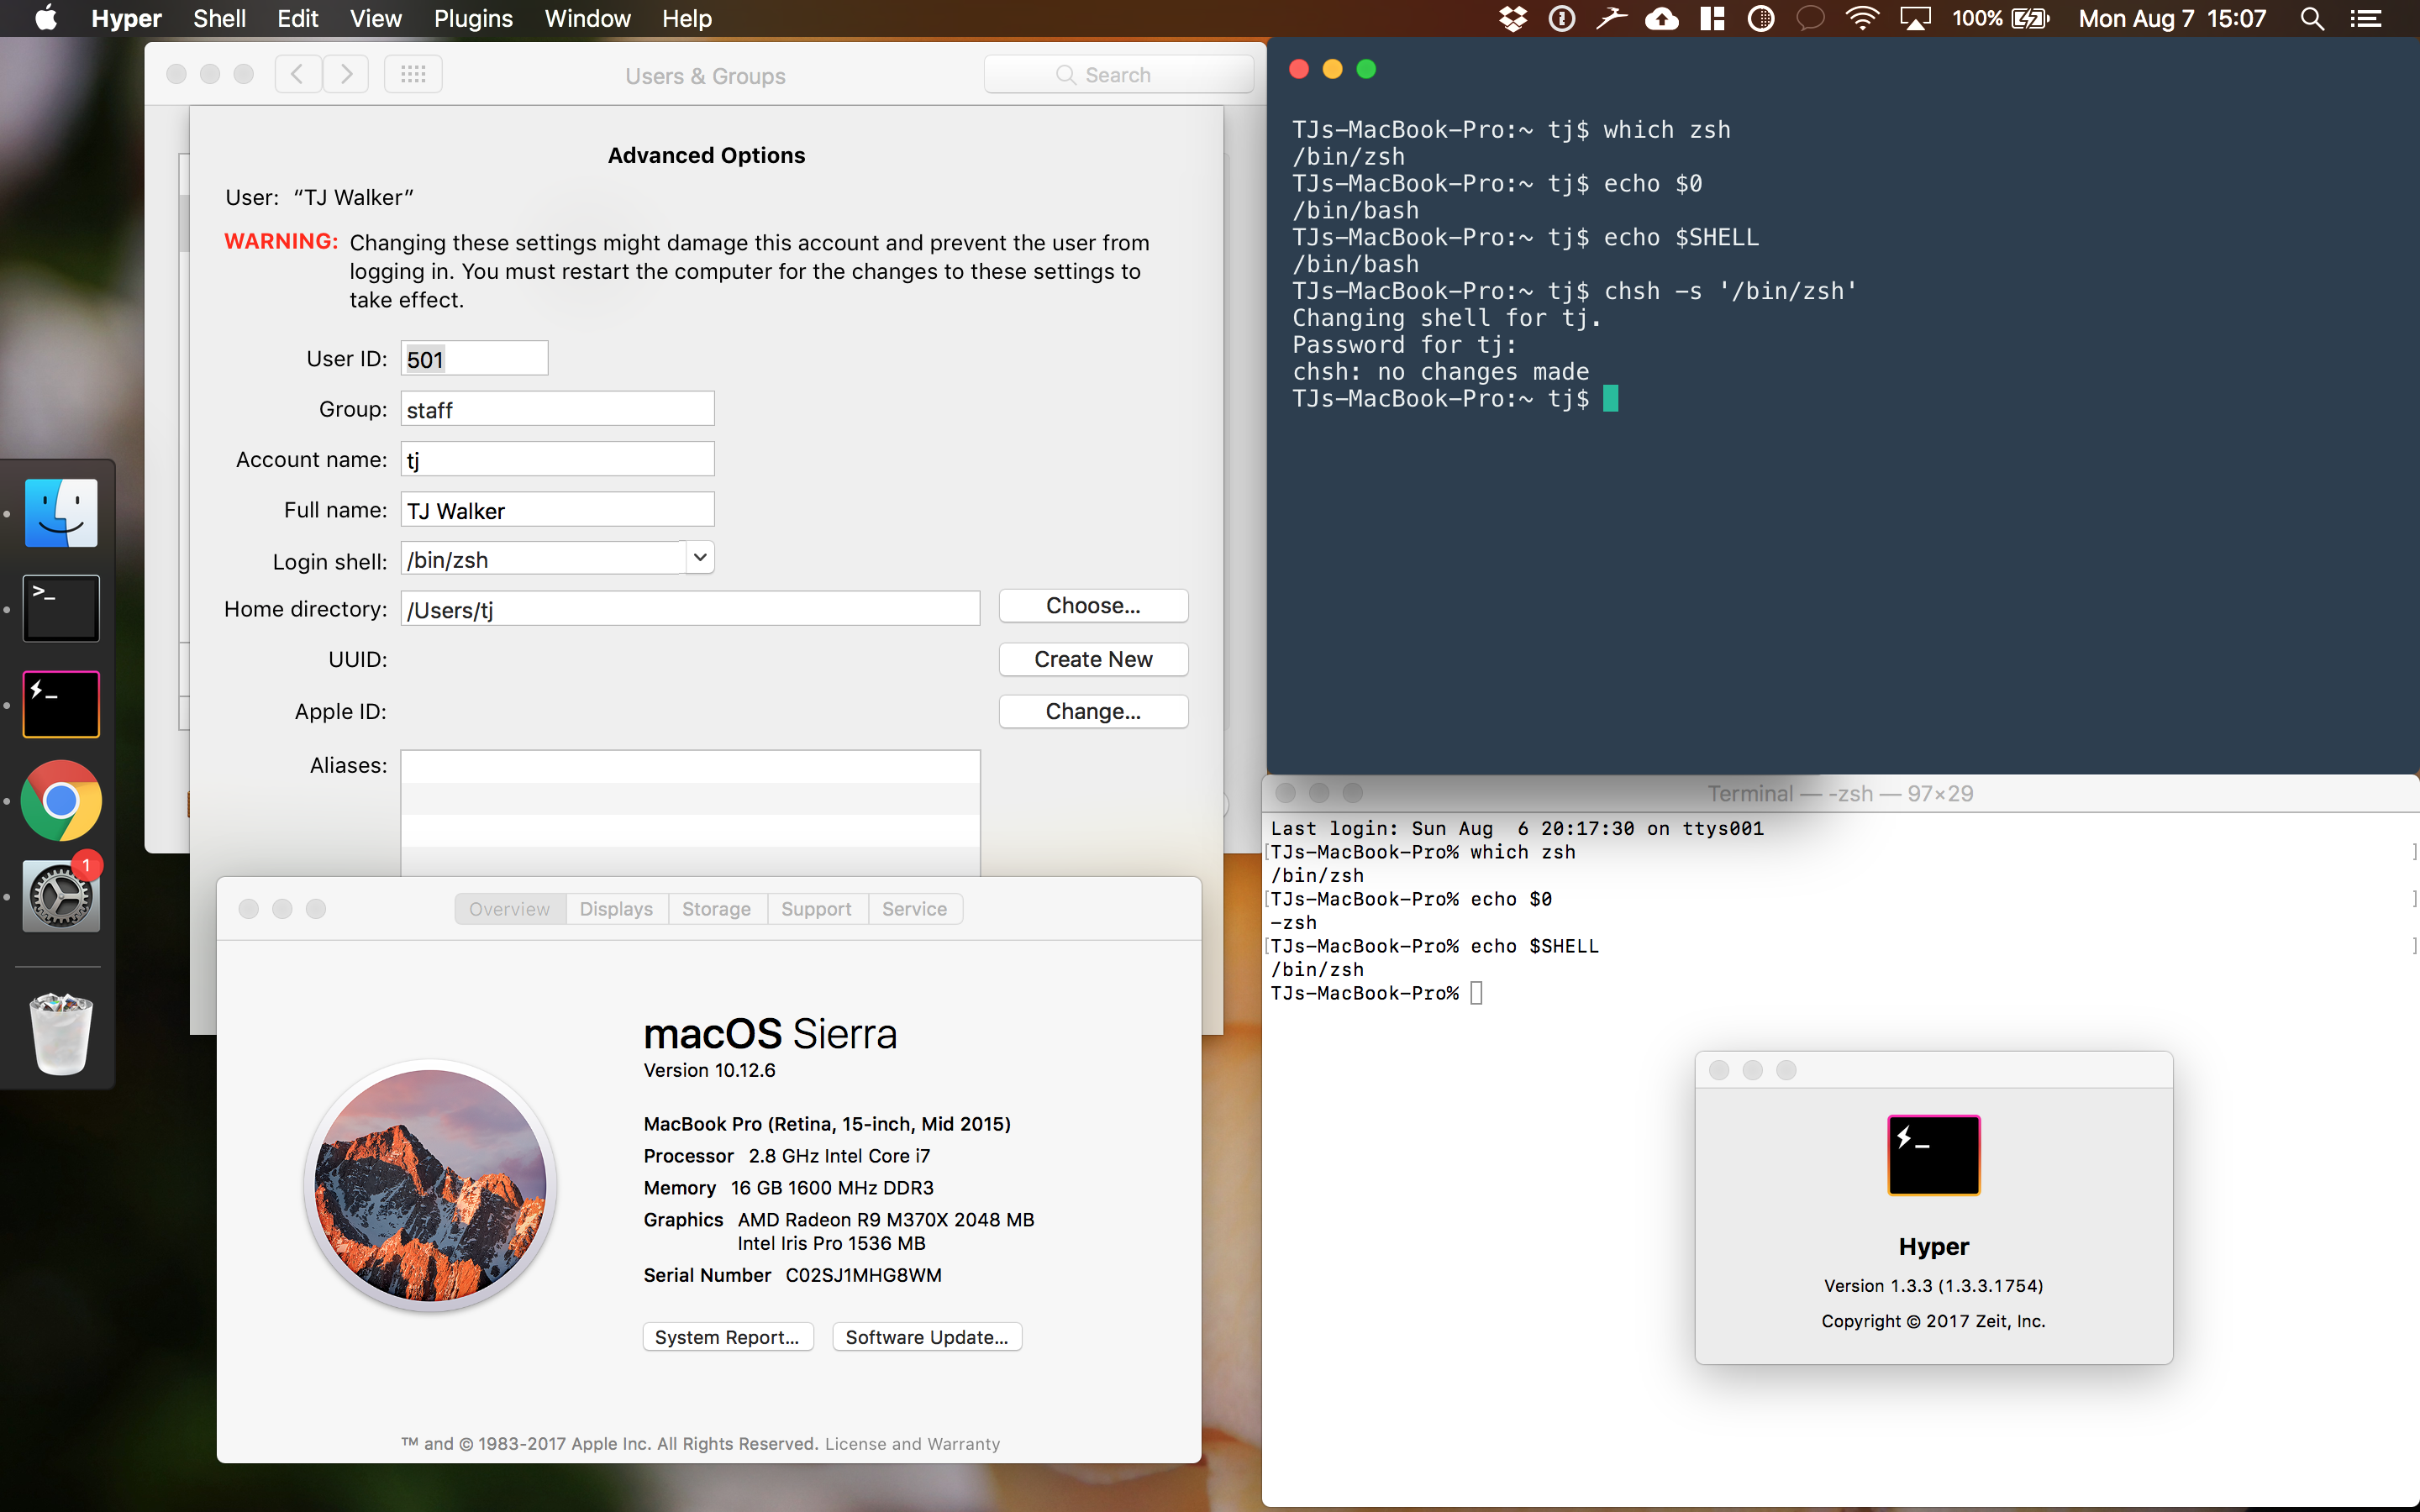The image size is (2420, 1512).
Task: Click the Create New UUID button
Action: [x=1092, y=659]
